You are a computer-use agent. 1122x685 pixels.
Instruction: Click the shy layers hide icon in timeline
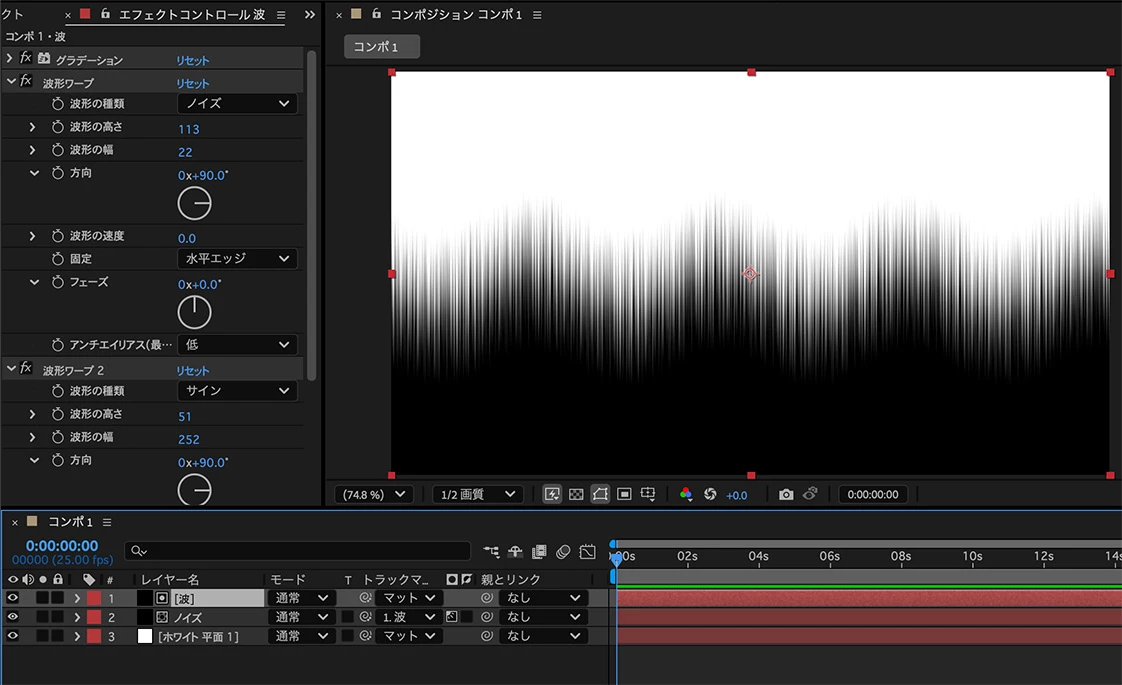515,551
